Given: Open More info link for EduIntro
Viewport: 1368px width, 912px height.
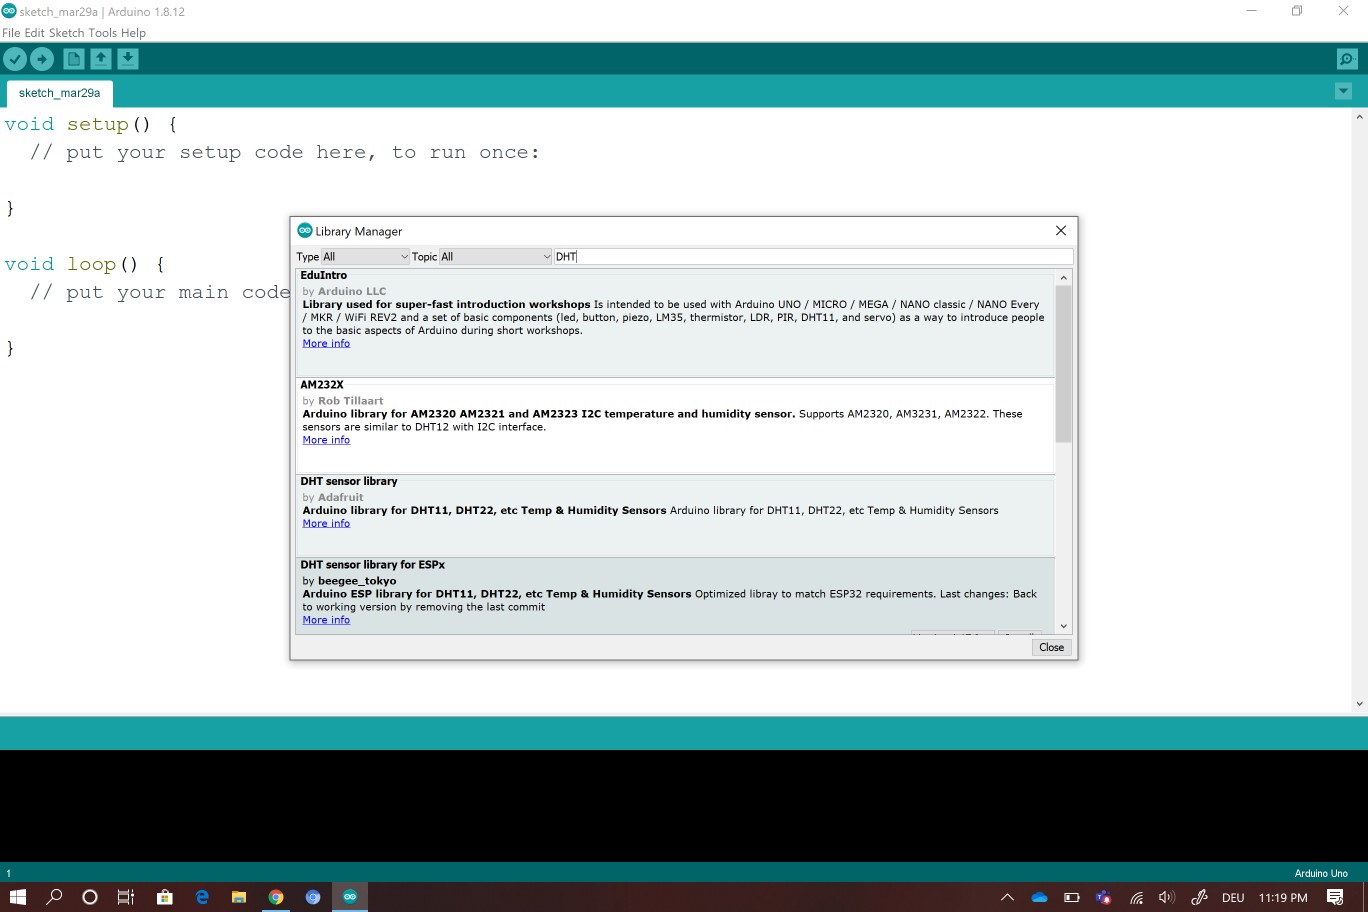Looking at the screenshot, I should tap(326, 344).
